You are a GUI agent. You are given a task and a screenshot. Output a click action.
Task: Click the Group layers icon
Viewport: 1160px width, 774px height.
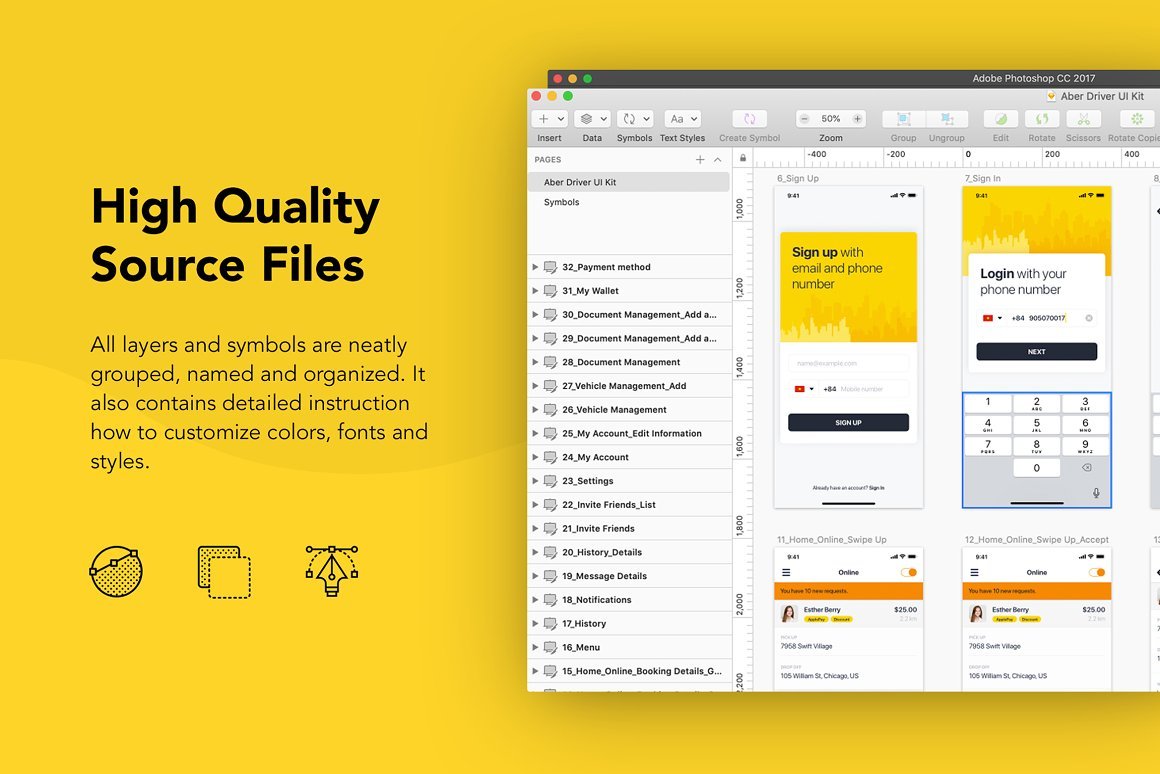pyautogui.click(x=903, y=119)
